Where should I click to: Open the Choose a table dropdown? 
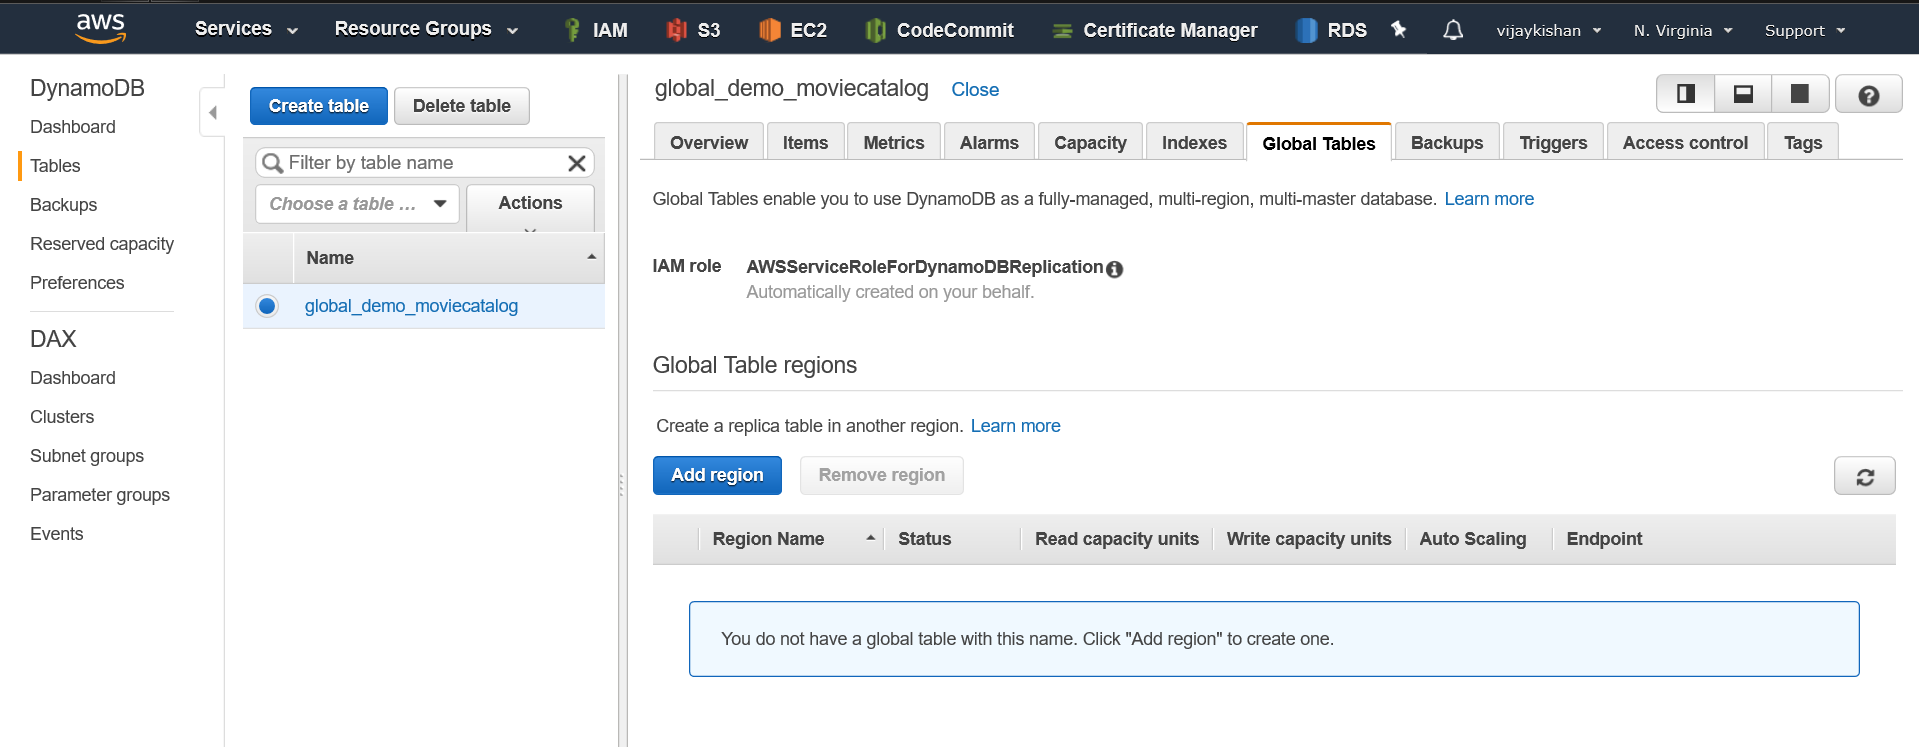(357, 204)
